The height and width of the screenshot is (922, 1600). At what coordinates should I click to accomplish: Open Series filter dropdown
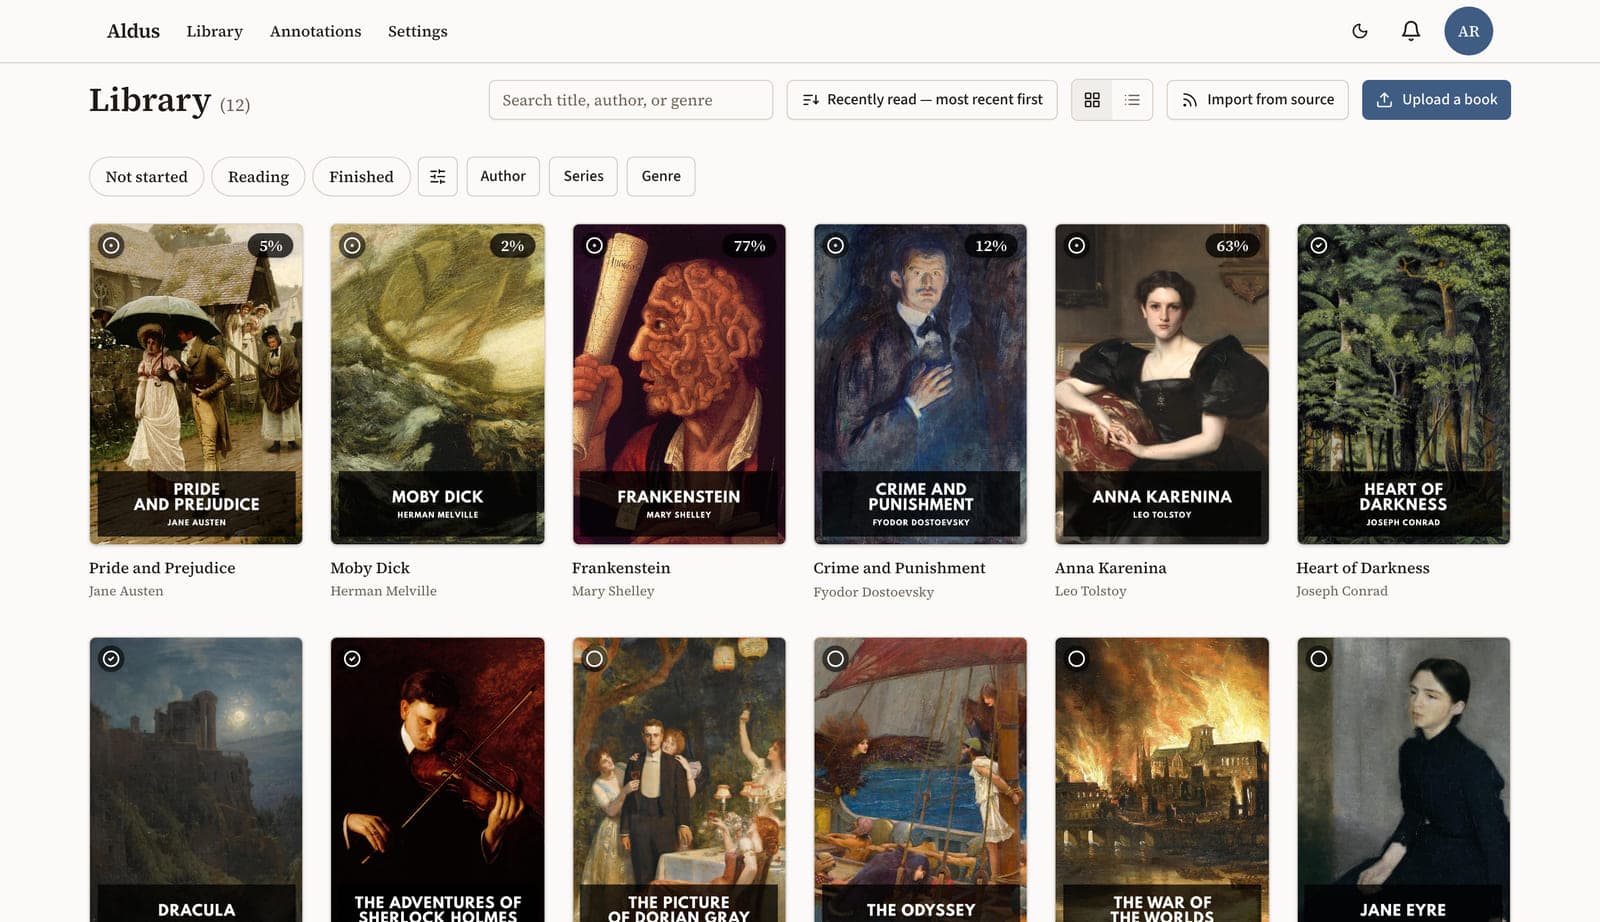tap(583, 176)
